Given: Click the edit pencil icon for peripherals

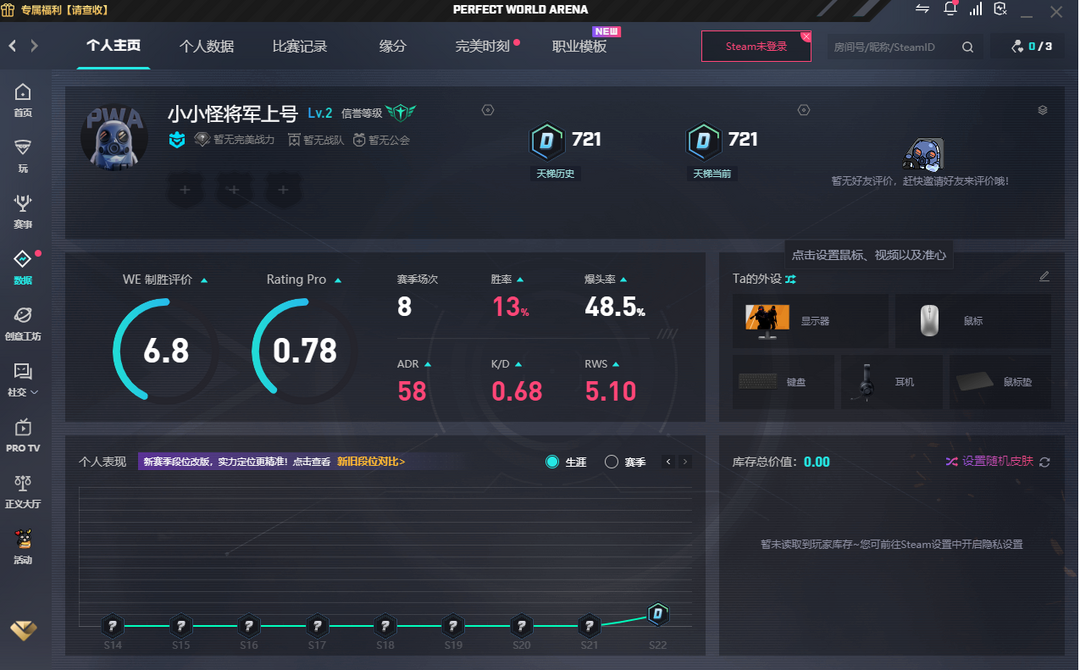Looking at the screenshot, I should 1044,277.
